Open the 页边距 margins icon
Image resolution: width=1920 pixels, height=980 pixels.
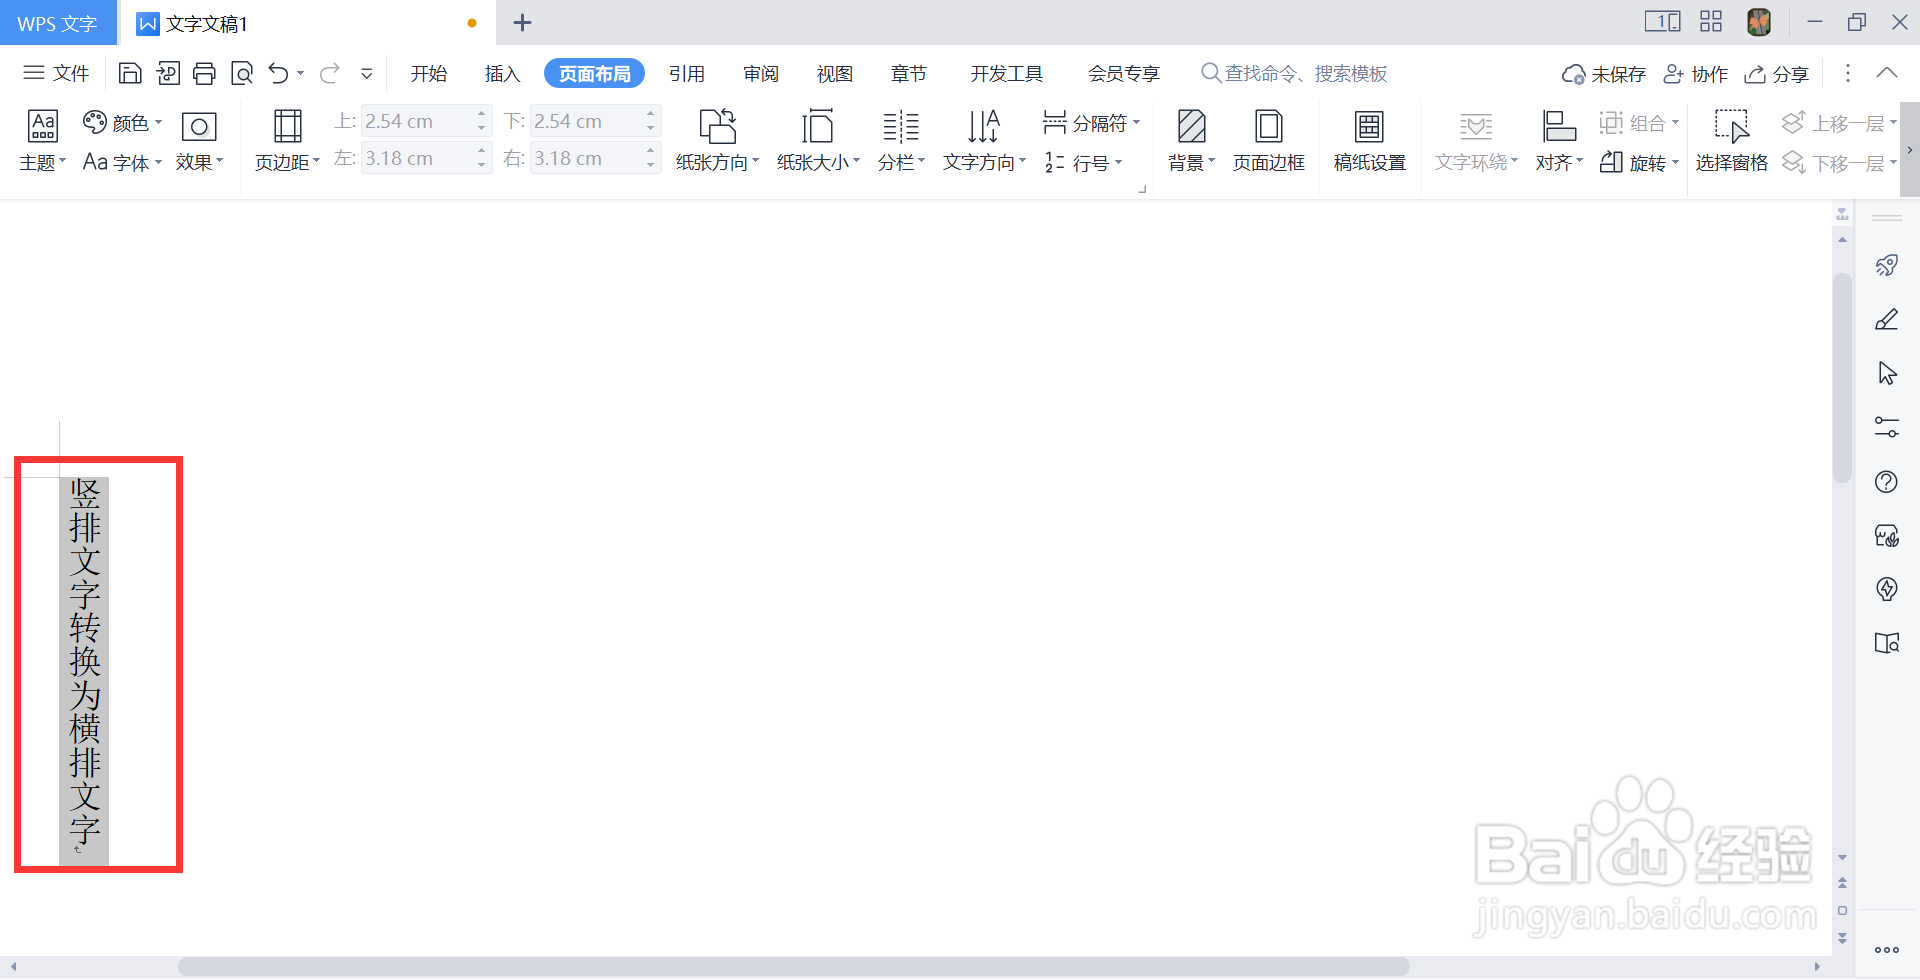point(288,126)
